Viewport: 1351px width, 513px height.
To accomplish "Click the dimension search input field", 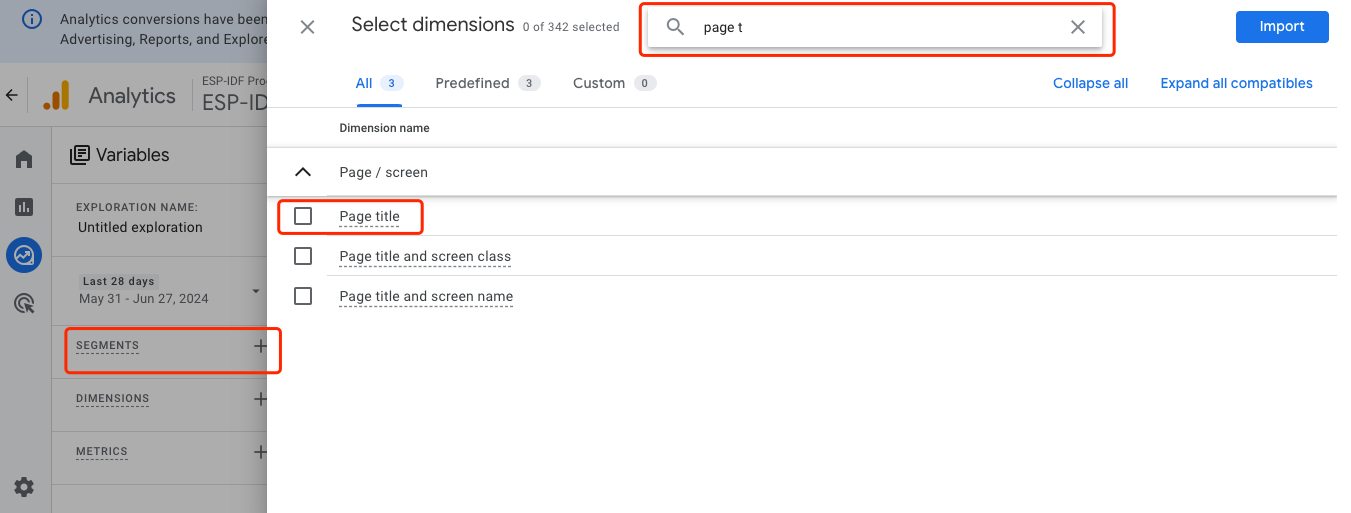I will click(880, 27).
